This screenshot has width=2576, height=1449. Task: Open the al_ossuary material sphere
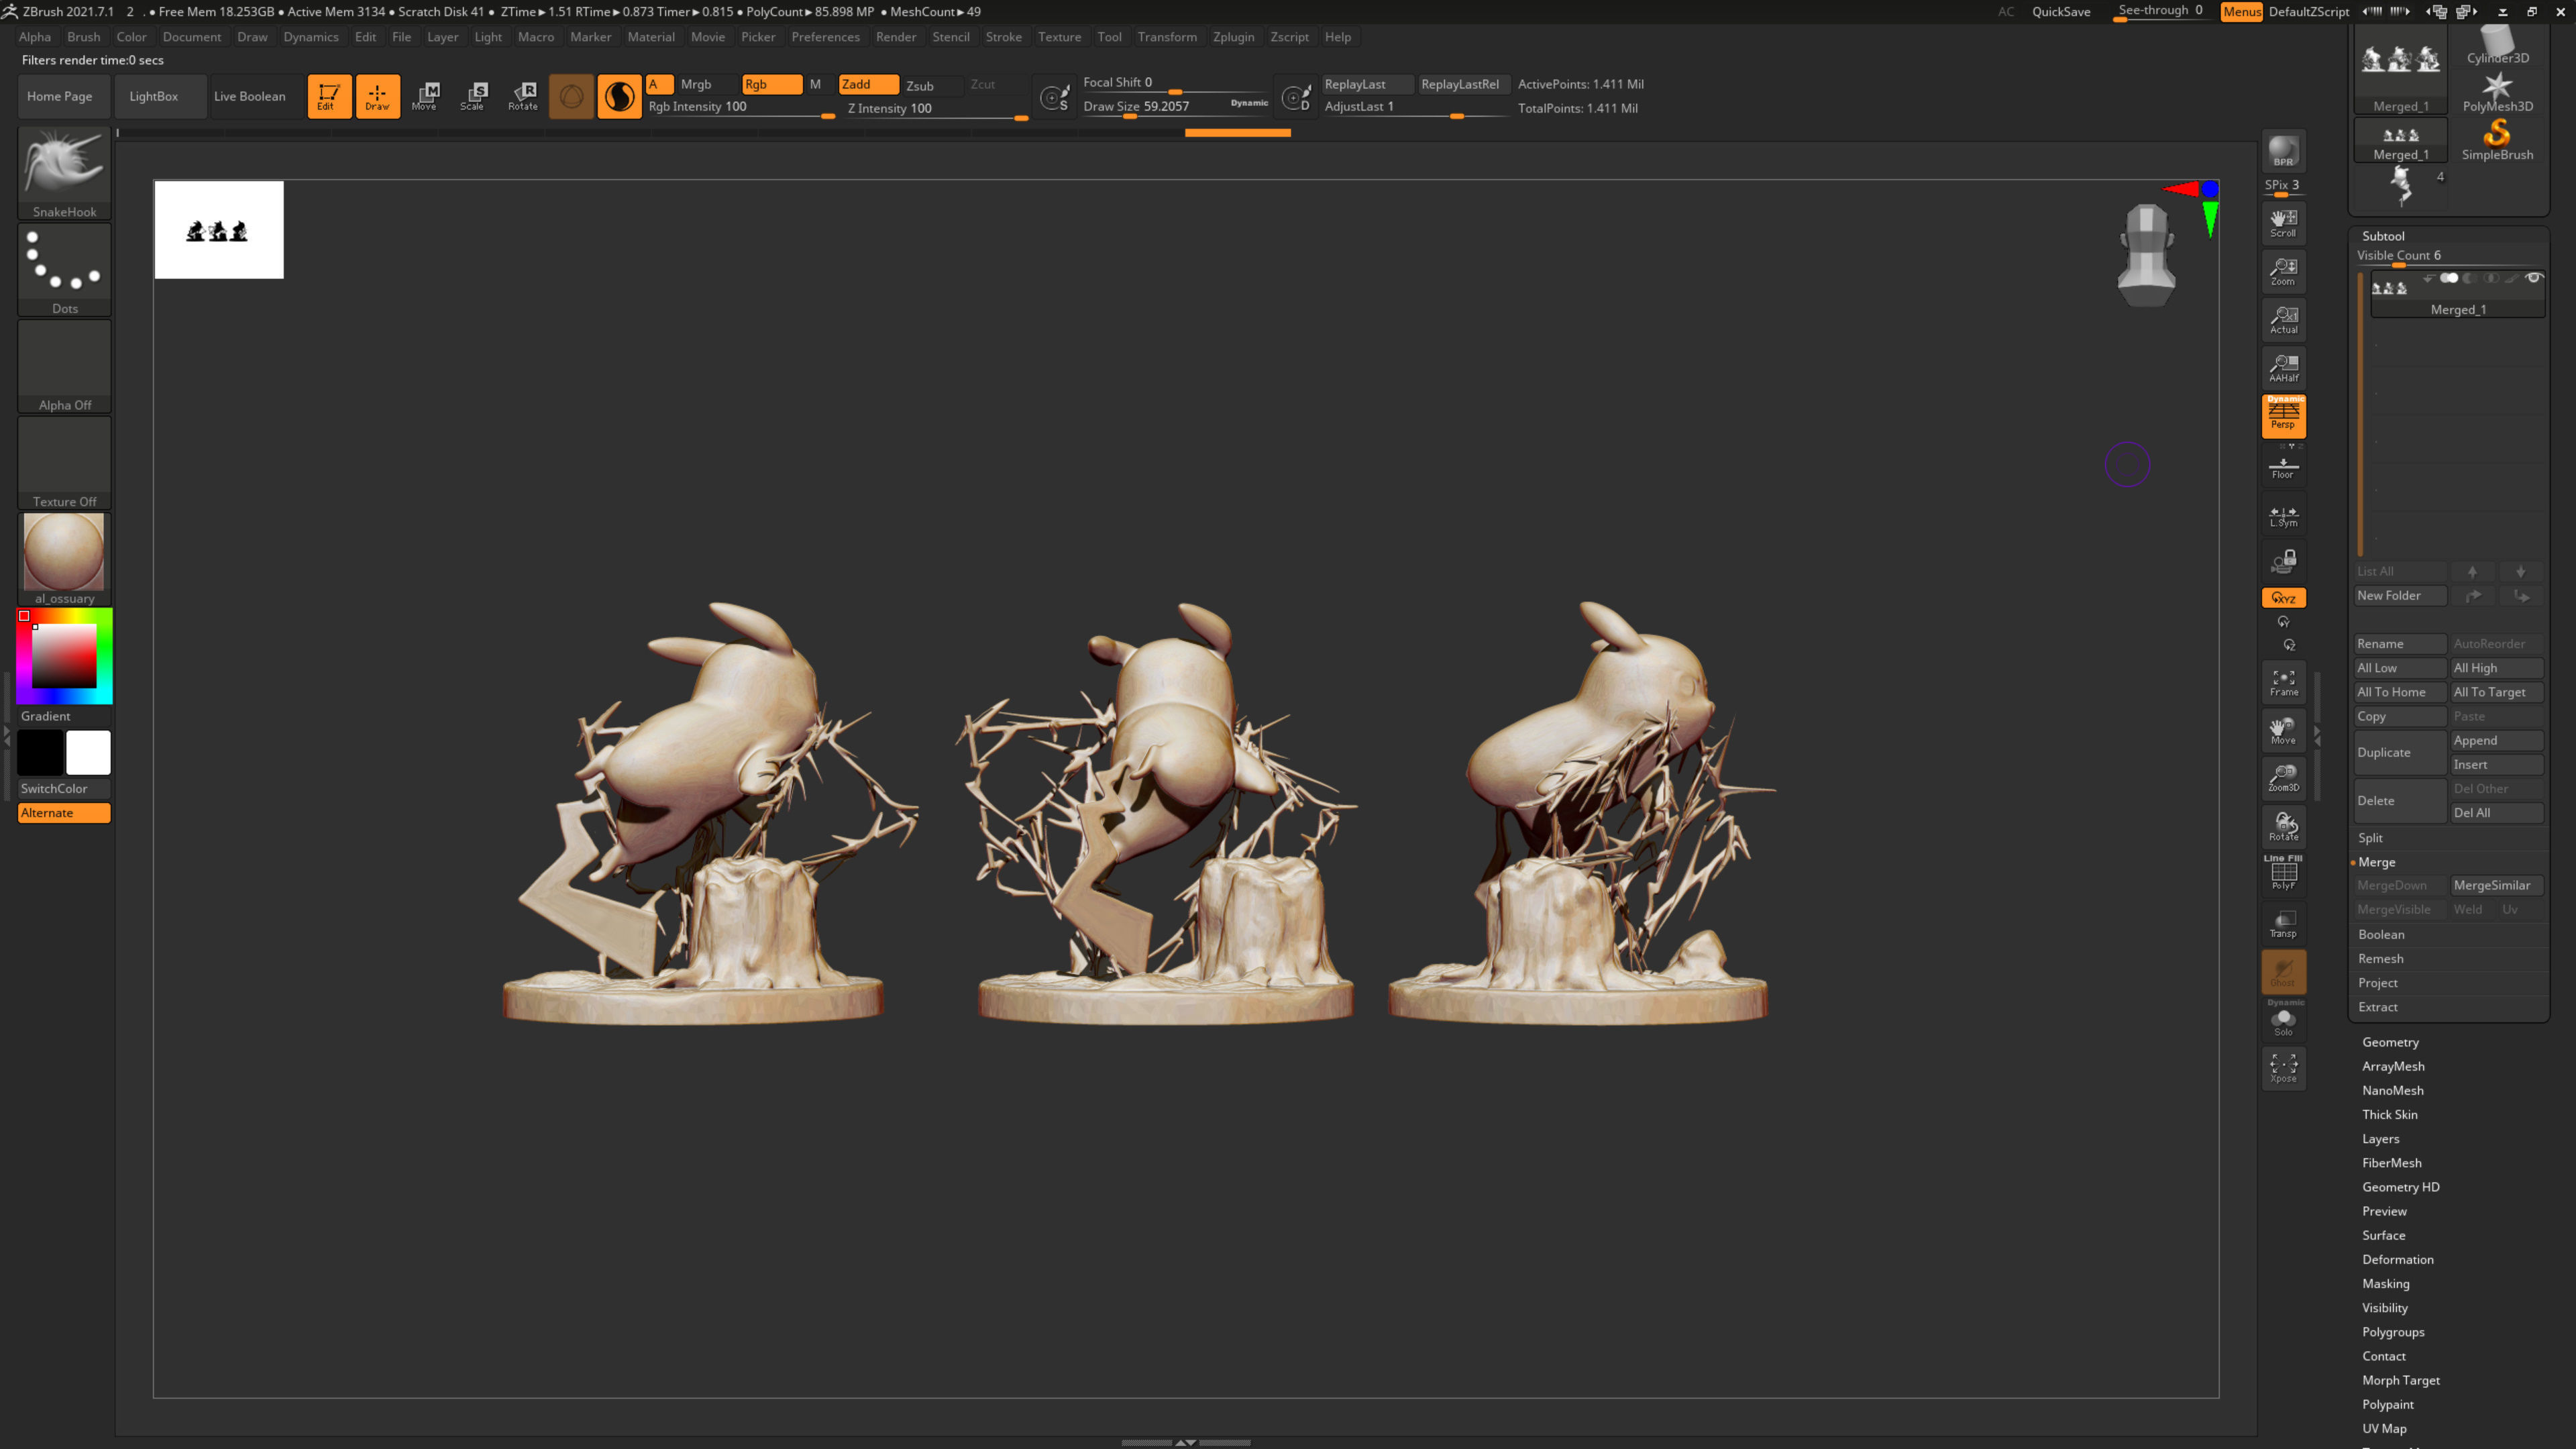coord(64,558)
